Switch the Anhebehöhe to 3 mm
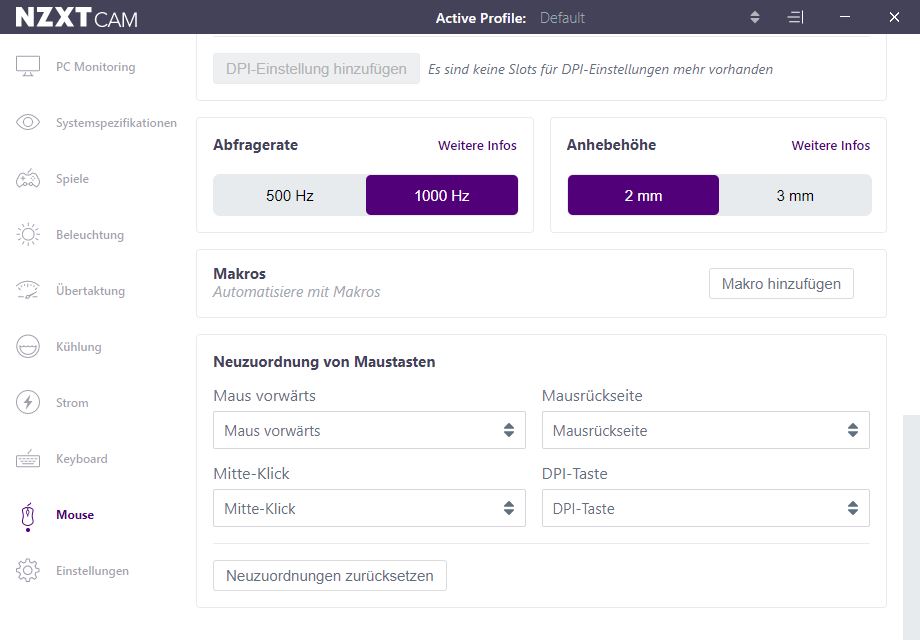The image size is (920, 640). pos(795,196)
